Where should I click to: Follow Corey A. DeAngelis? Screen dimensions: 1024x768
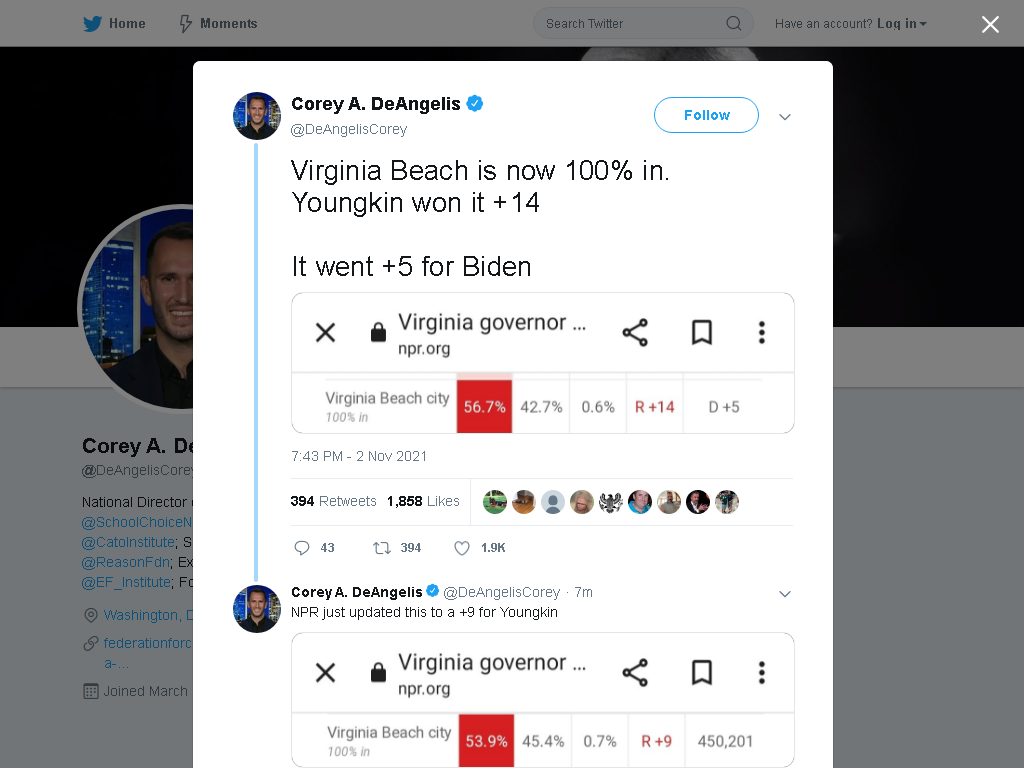(706, 115)
